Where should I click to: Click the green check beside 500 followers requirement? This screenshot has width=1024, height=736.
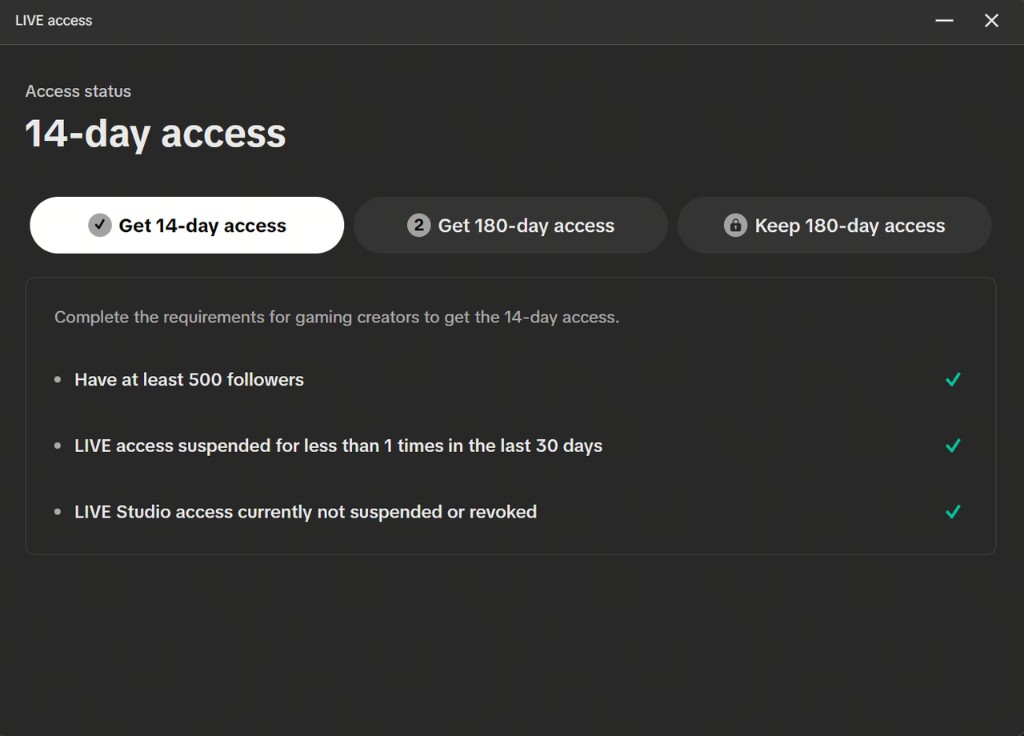(952, 379)
